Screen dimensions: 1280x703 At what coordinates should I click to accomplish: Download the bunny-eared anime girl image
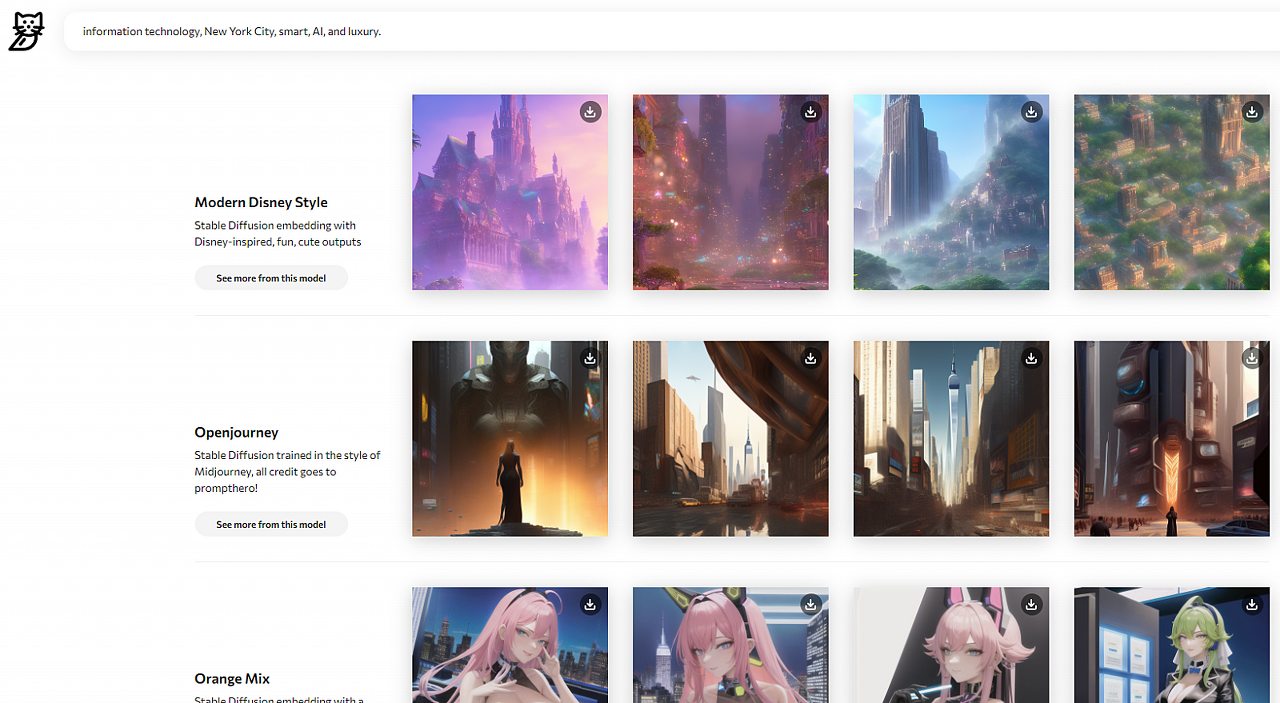tap(1031, 604)
